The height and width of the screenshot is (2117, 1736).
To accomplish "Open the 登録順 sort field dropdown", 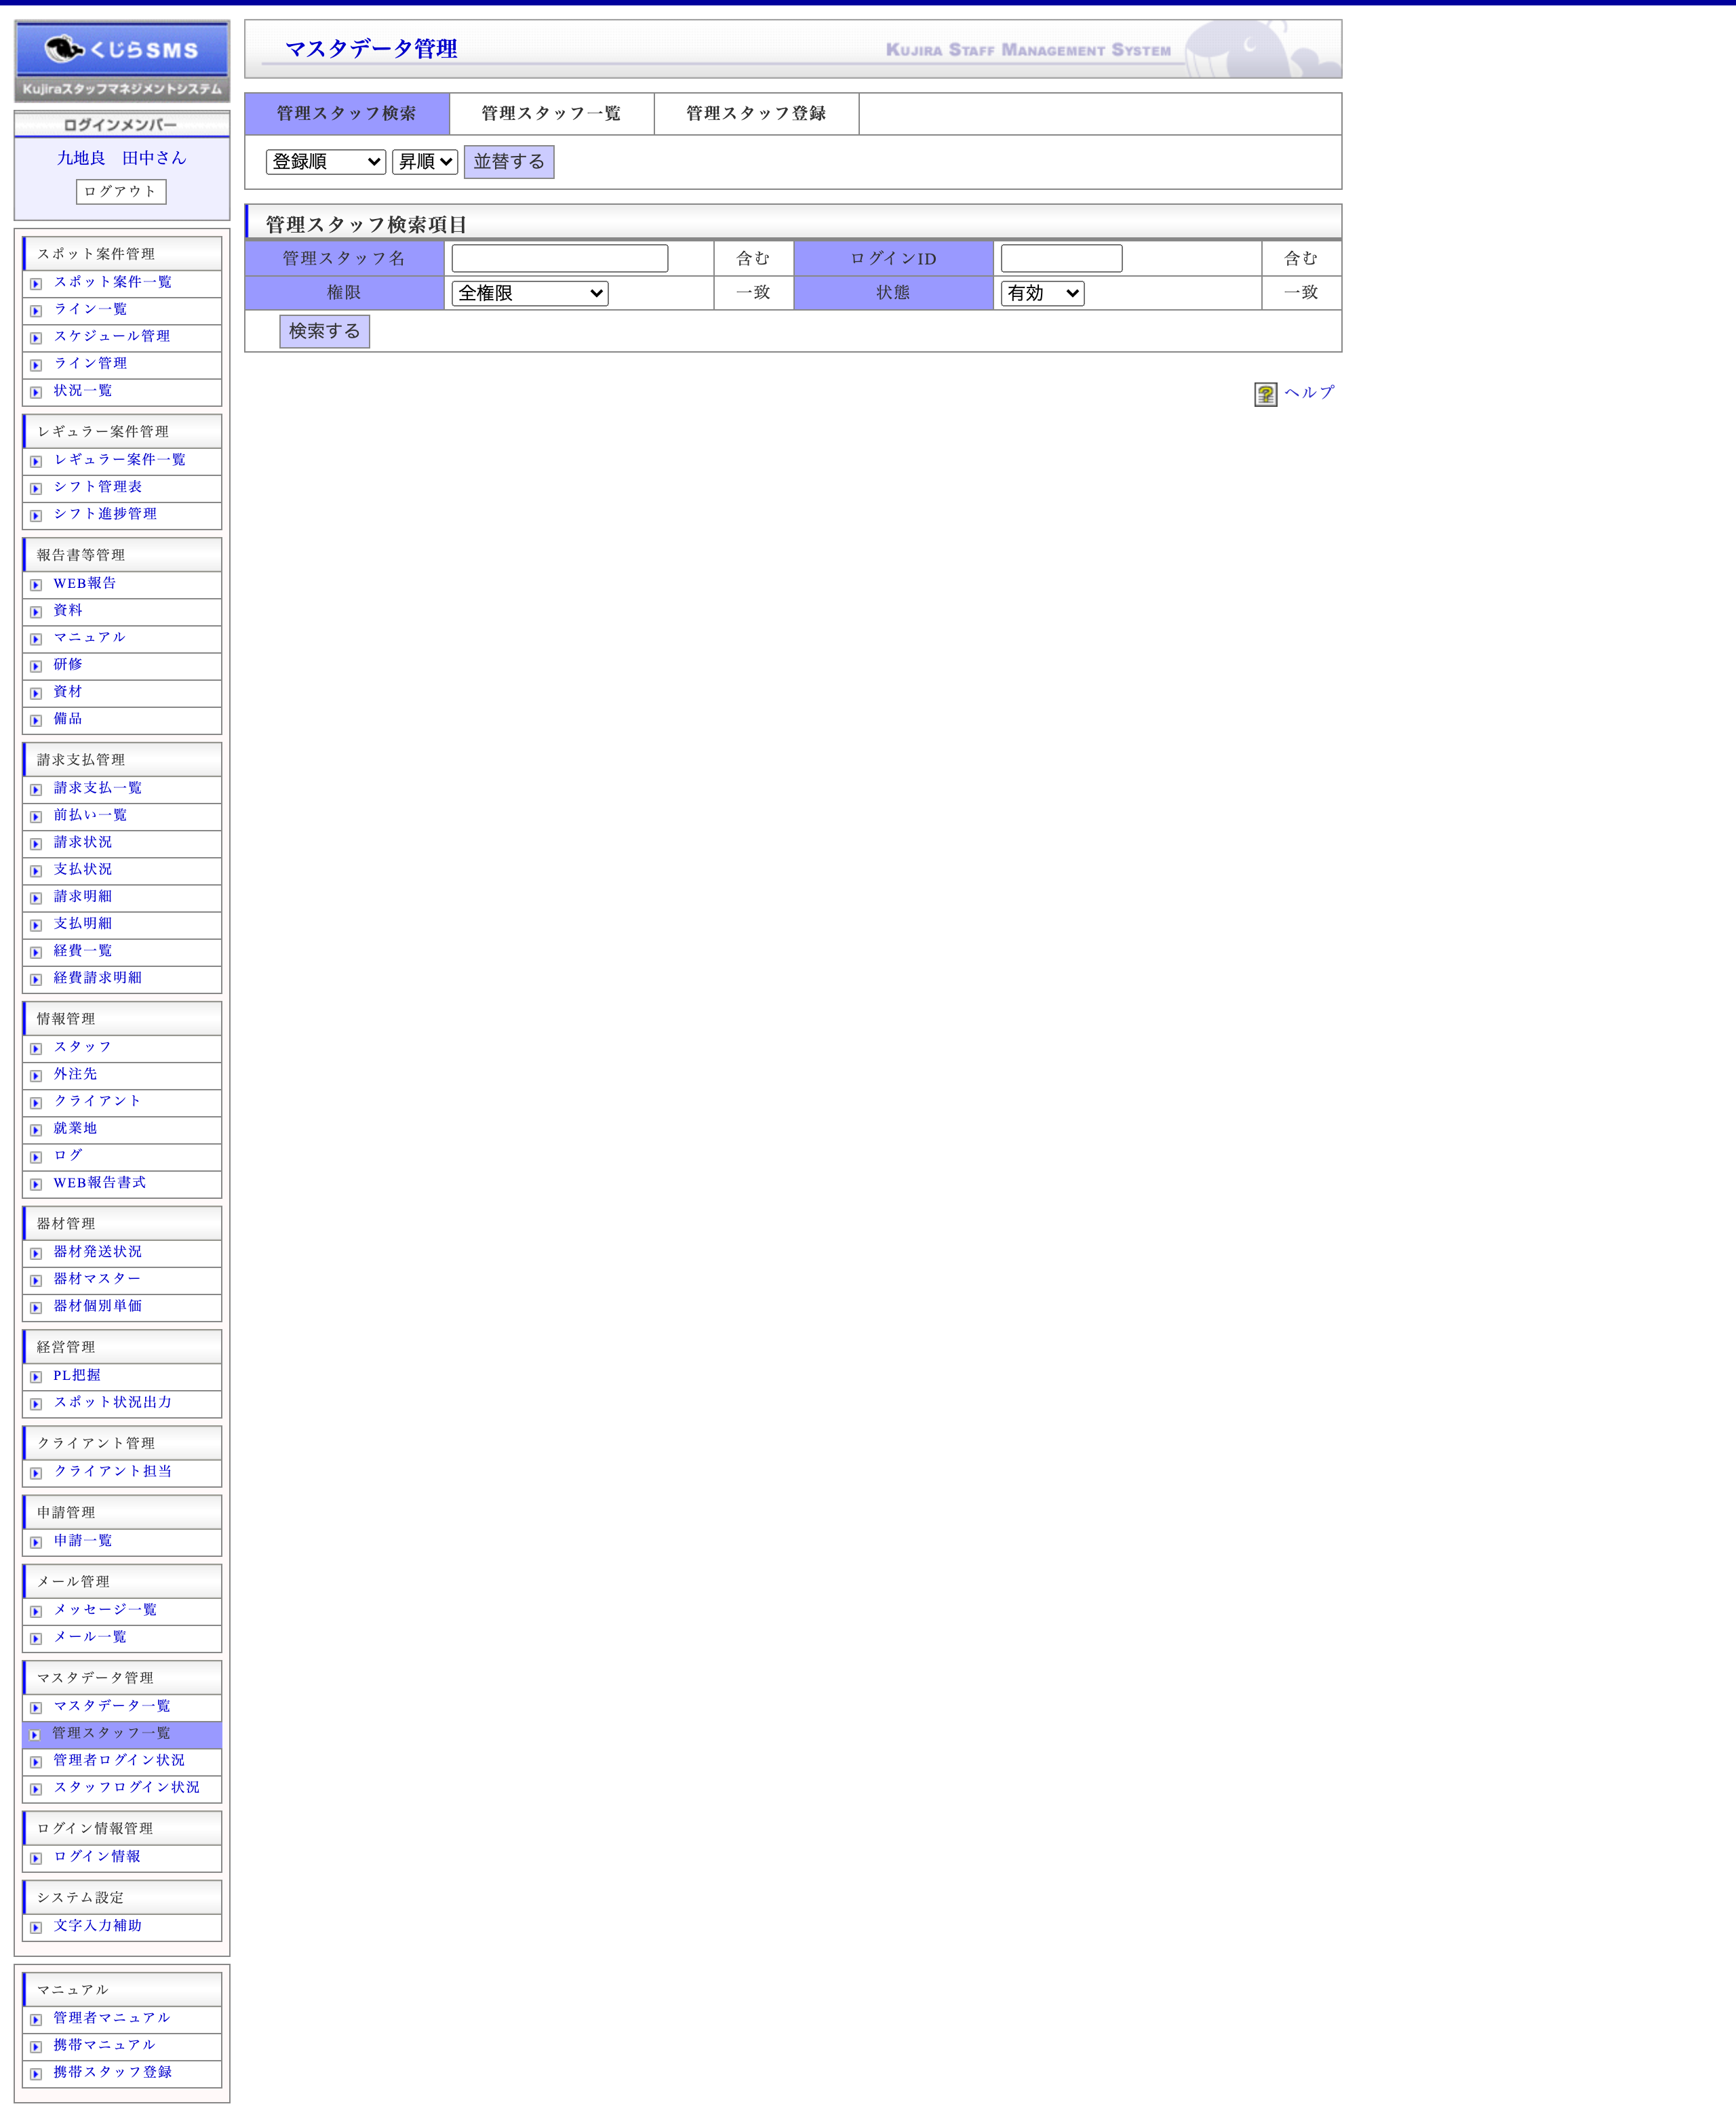I will click(x=325, y=162).
